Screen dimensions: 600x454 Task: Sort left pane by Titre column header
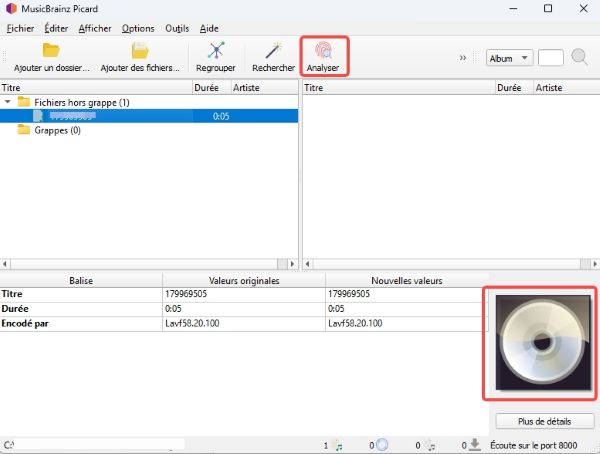tap(96, 88)
